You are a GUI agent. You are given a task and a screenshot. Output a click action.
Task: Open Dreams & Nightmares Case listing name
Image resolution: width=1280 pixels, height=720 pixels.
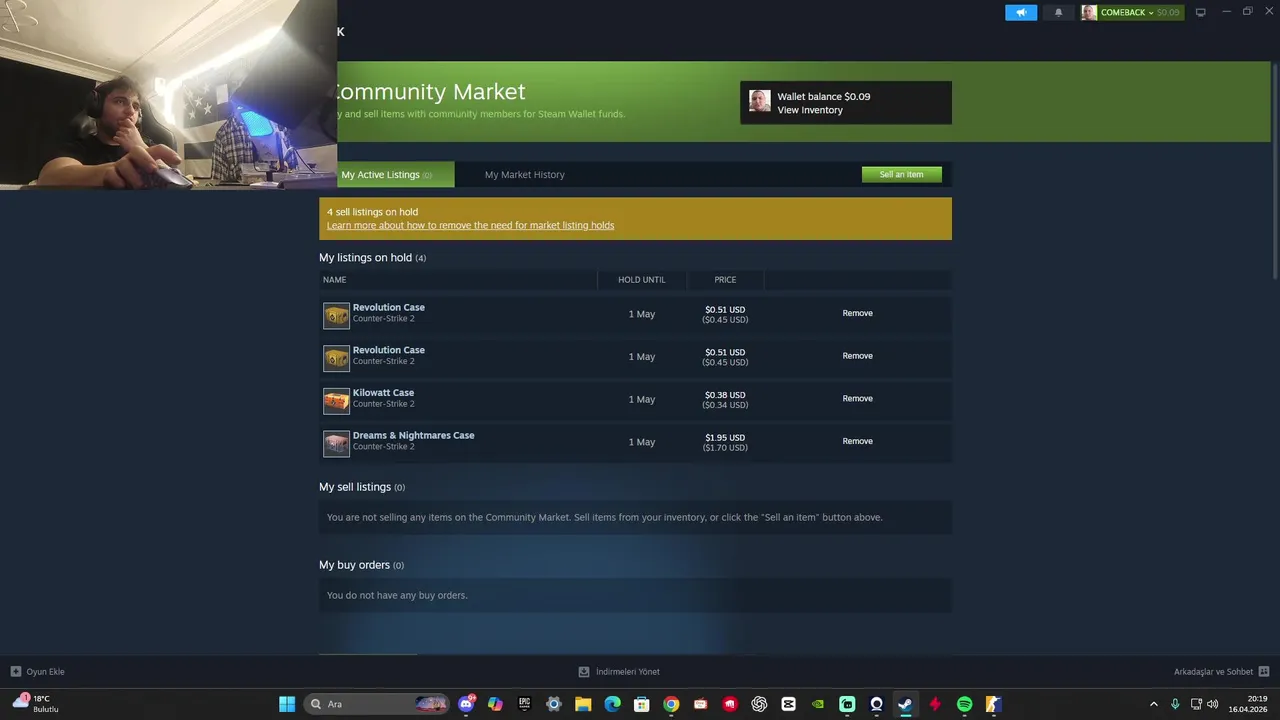[413, 436]
